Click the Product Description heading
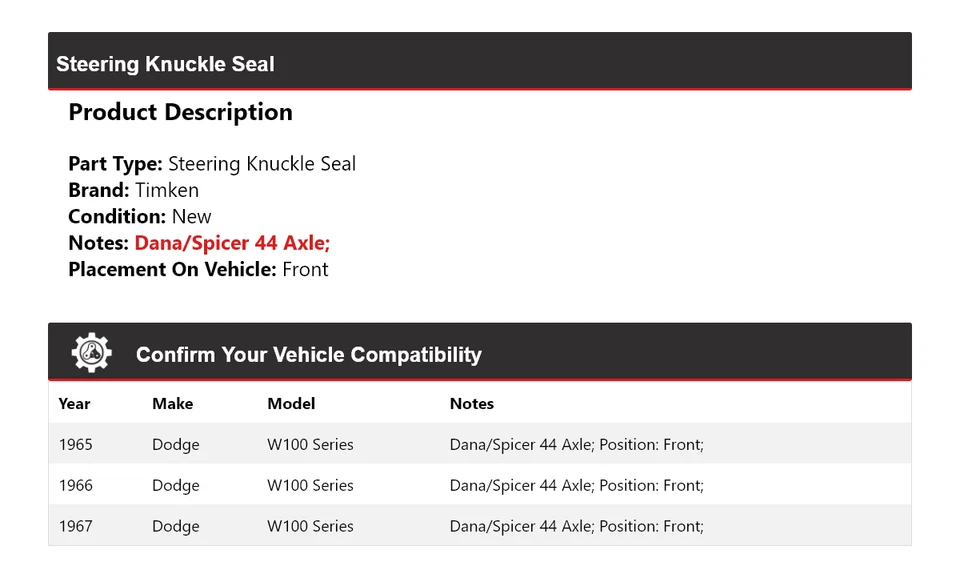The width and height of the screenshot is (960, 578). [180, 112]
